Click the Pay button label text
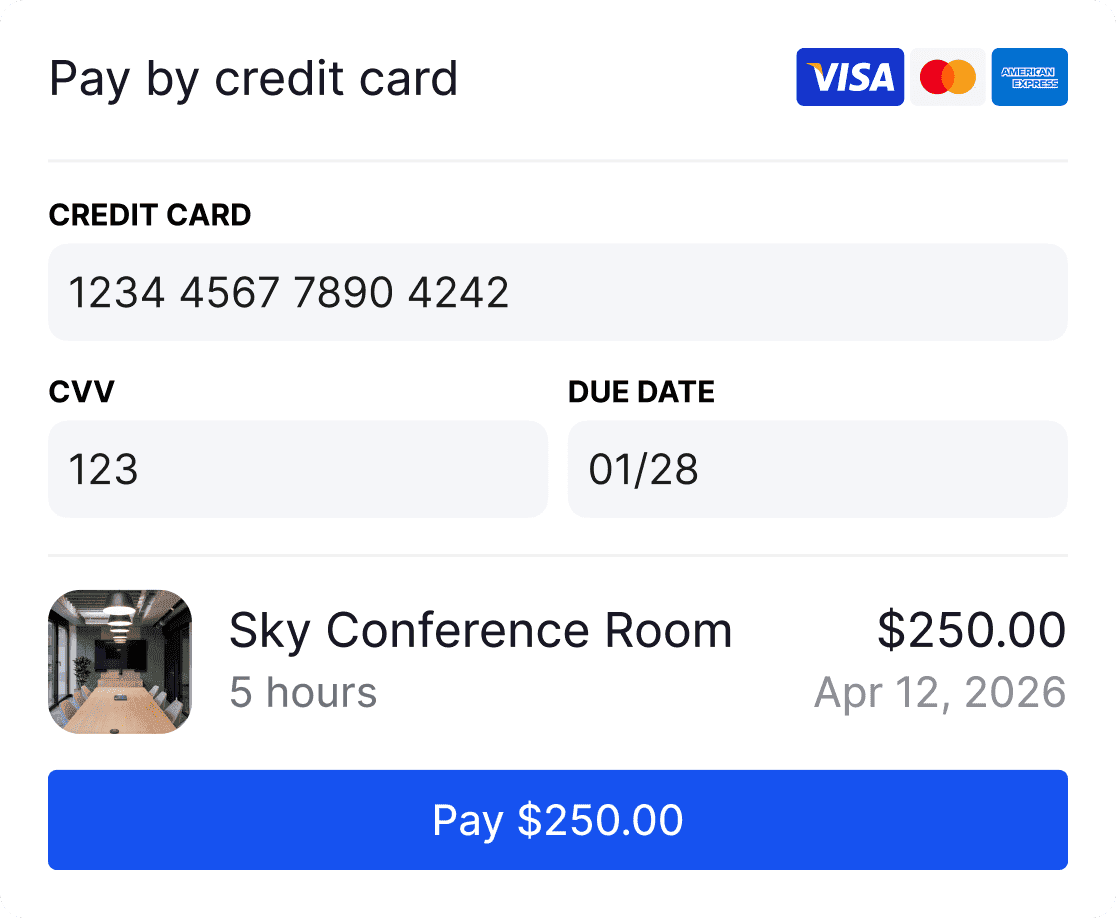Screen dimensions: 1116x918 [558, 820]
